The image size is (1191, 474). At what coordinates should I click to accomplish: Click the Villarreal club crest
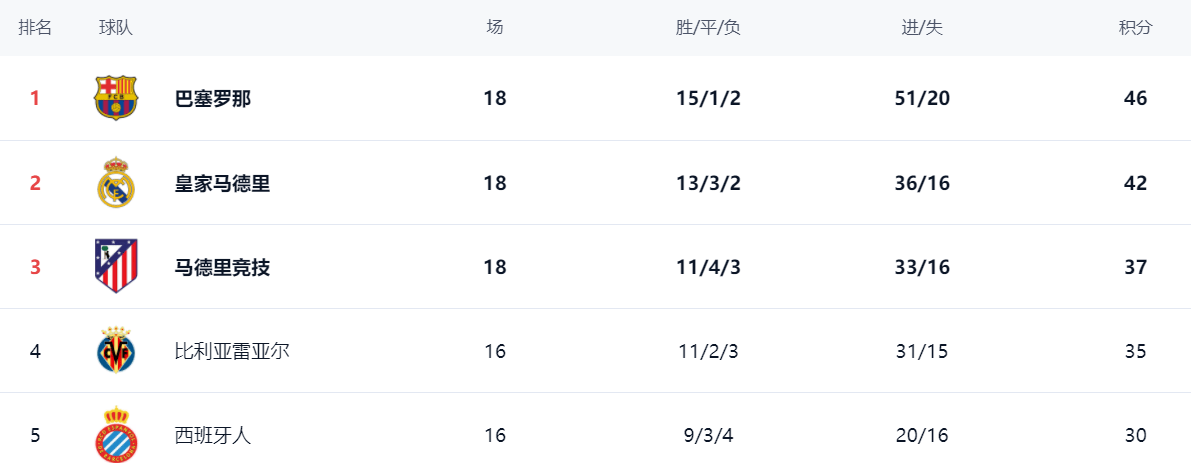[116, 351]
